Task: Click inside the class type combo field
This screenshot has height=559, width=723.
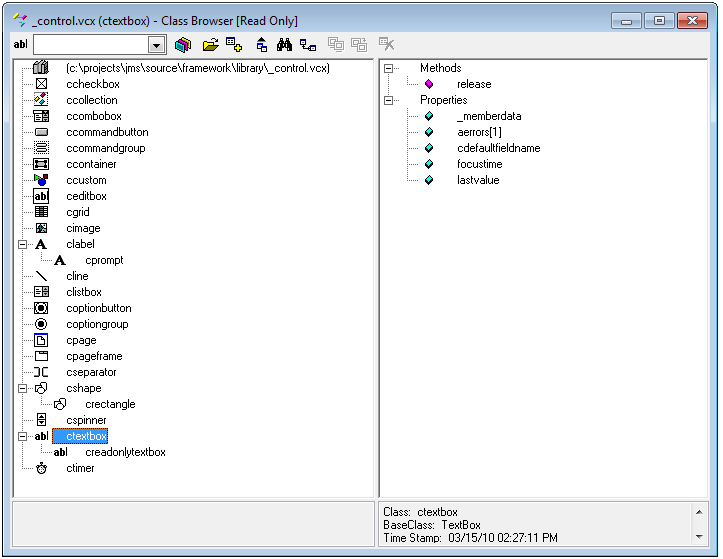Action: (90, 45)
